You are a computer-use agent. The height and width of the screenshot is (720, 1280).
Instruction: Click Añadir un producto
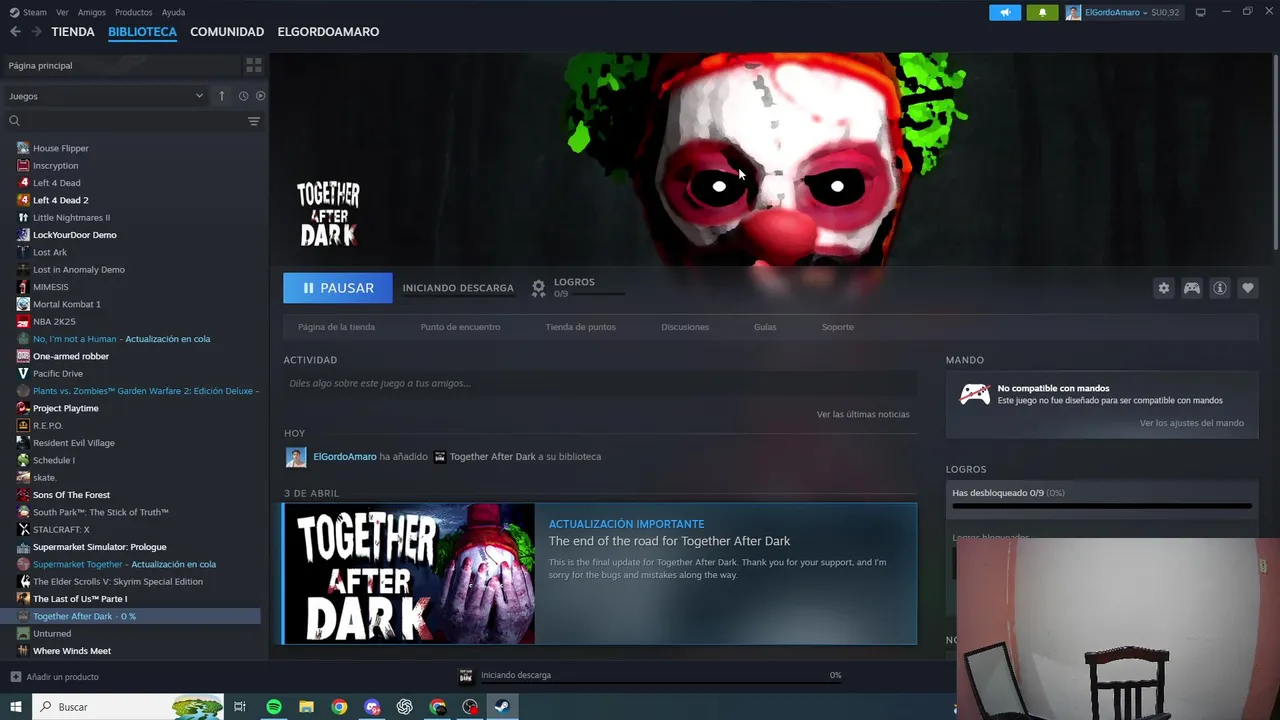[62, 677]
